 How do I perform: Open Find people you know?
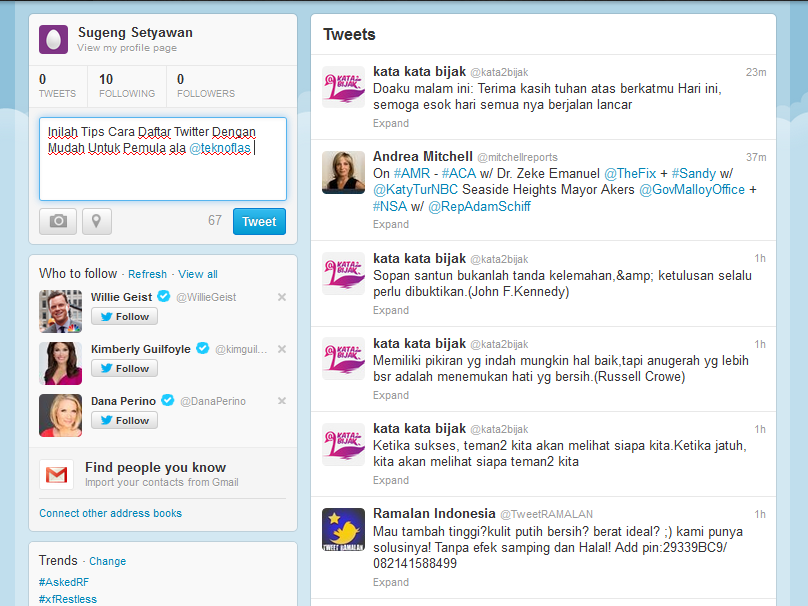tap(155, 467)
